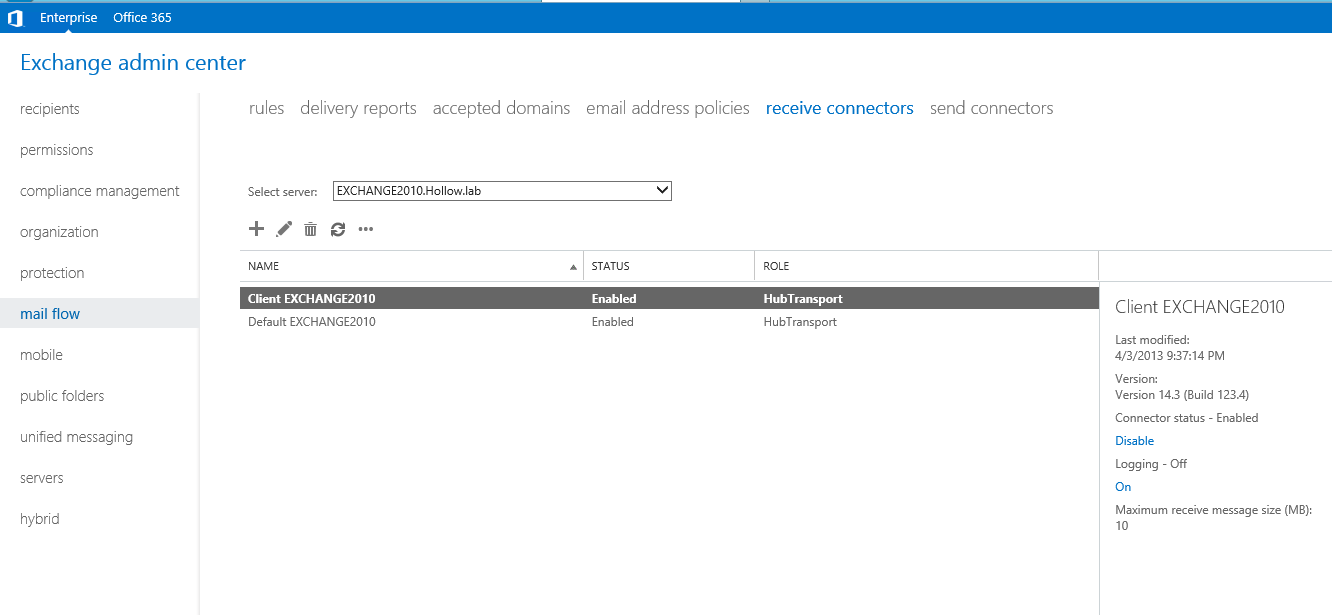1332x615 pixels.
Task: Open the accepted domains tab
Action: click(x=501, y=108)
